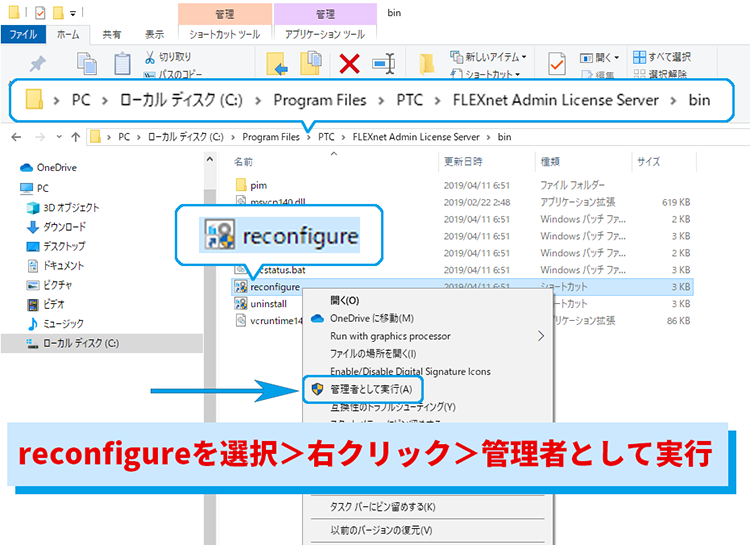This screenshot has width=750, height=545.
Task: Switch to the ホーム ribbon tab
Action: [x=68, y=34]
